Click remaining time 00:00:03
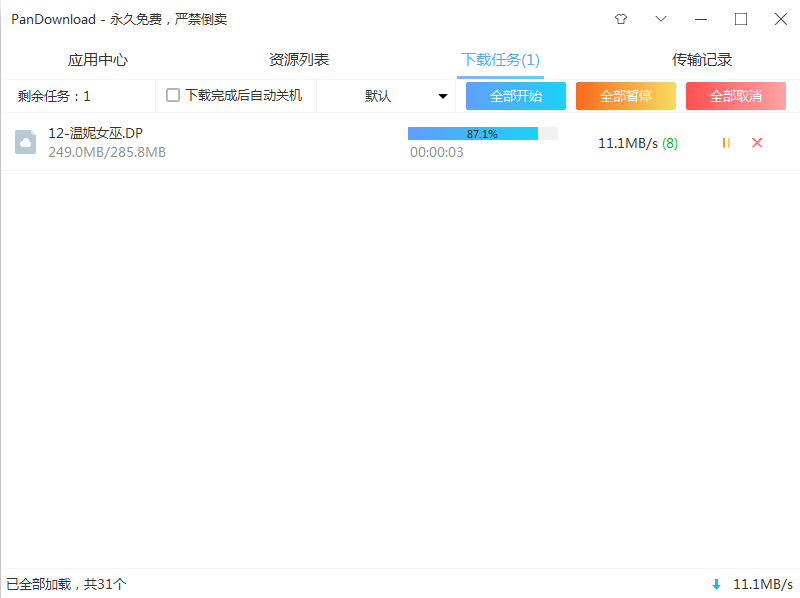Viewport: 800px width, 598px height. point(437,152)
